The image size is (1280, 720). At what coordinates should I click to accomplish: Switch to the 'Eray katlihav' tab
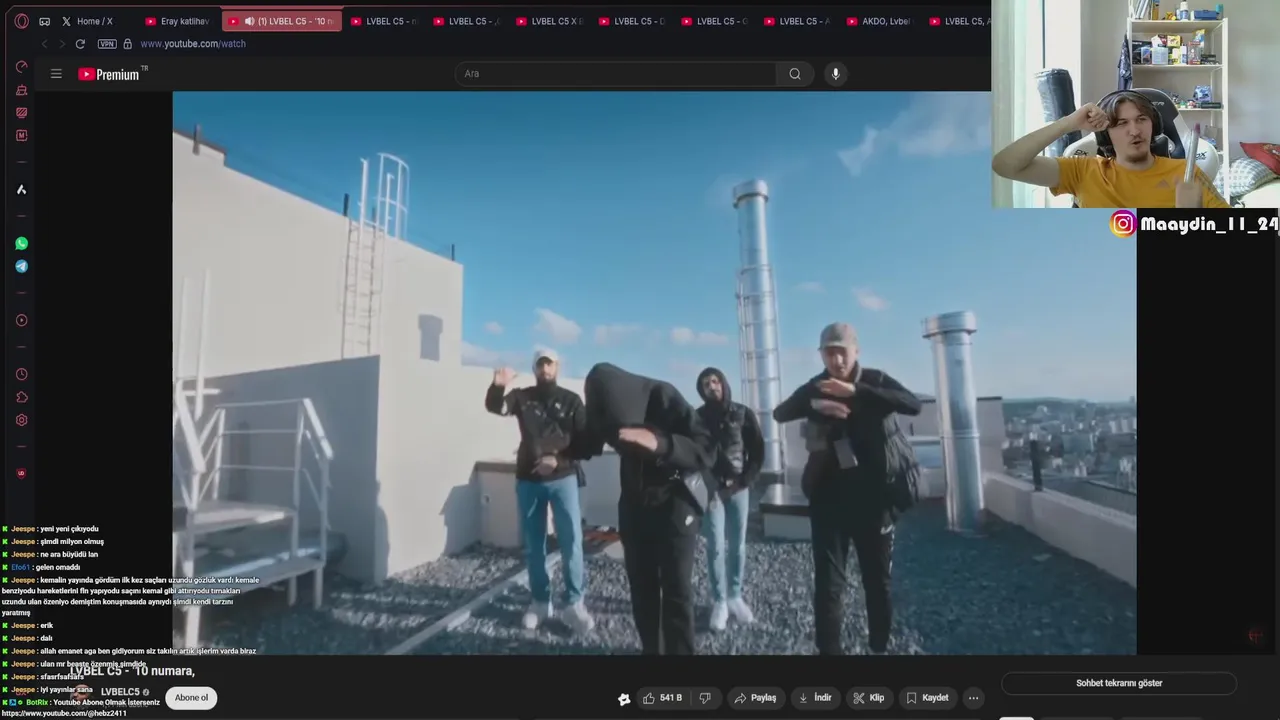click(178, 21)
